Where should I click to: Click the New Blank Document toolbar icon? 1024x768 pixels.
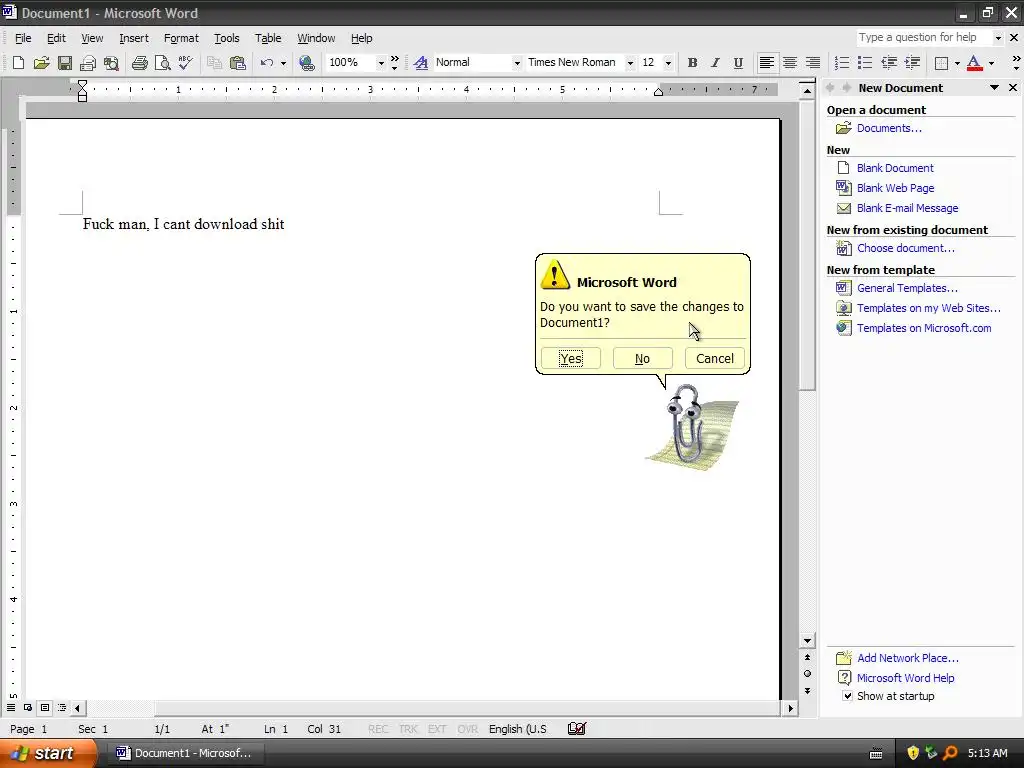18,63
